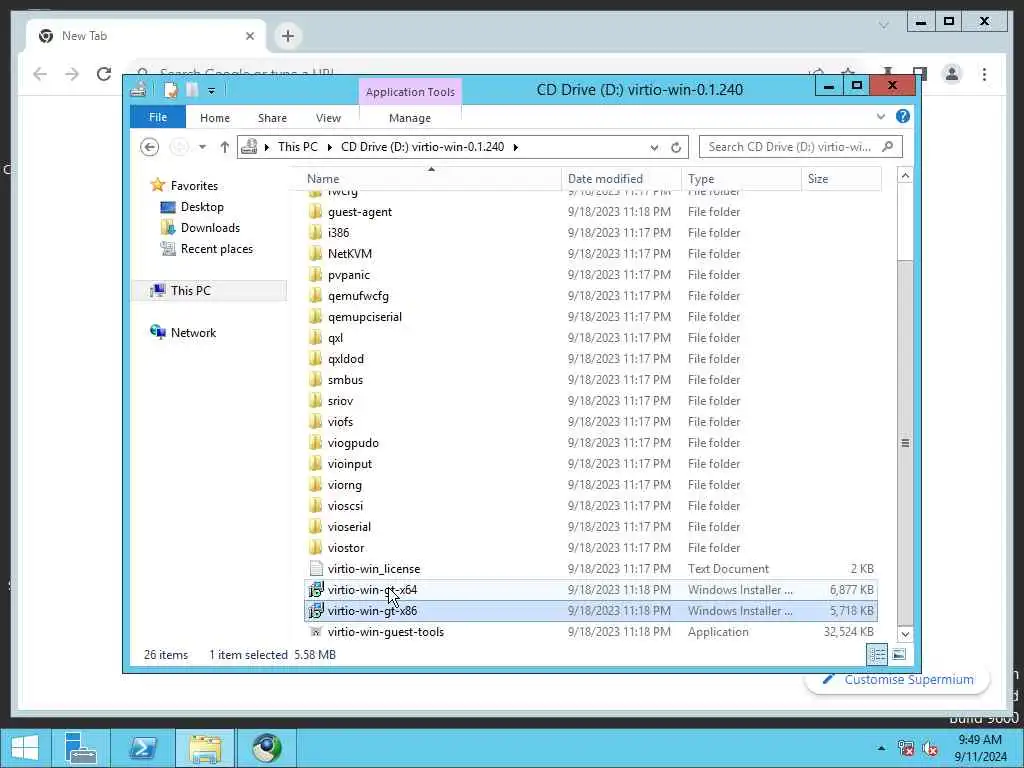Screen dimensions: 1024x768
Task: Launch PowerShell from the taskbar
Action: click(142, 747)
